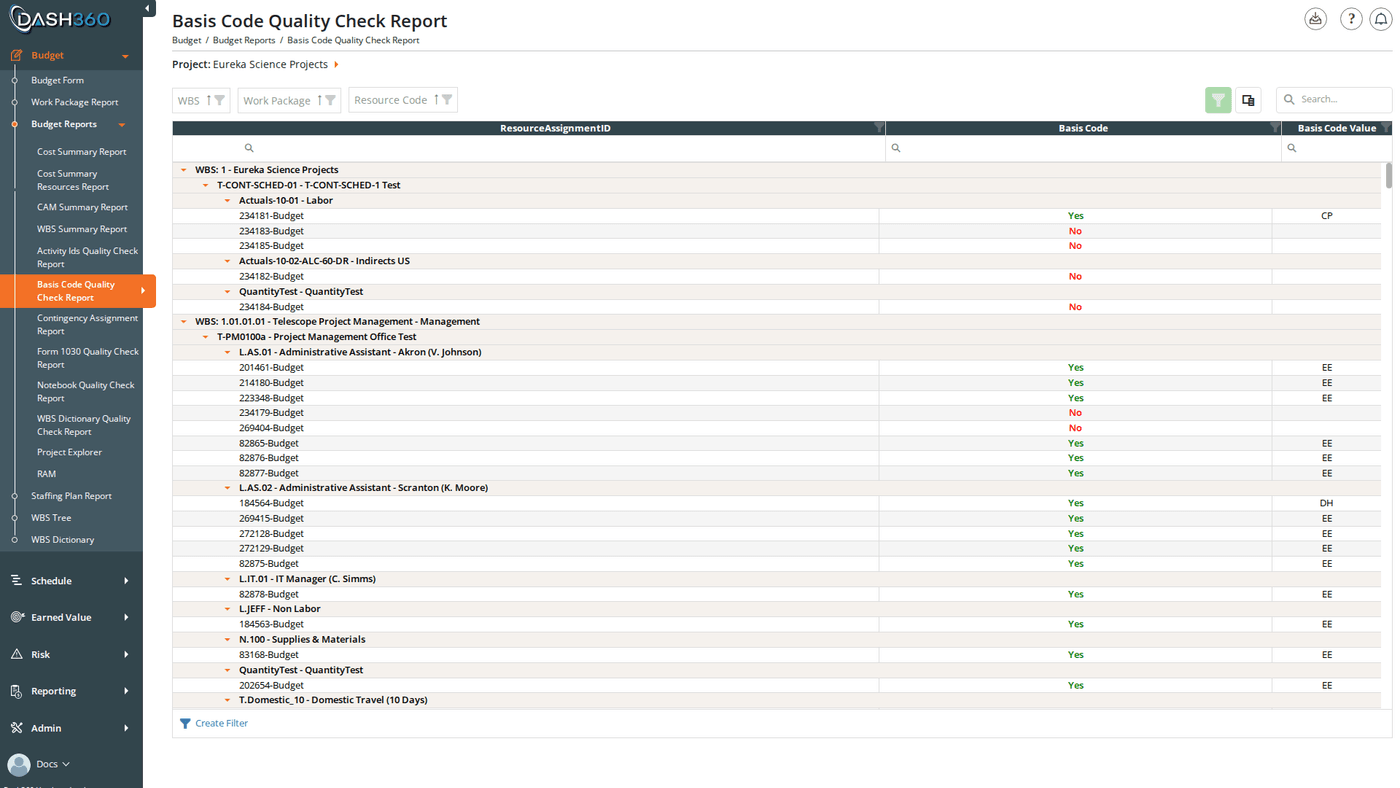Image resolution: width=1400 pixels, height=788 pixels.
Task: Open Project Explorer
Action: tap(69, 452)
